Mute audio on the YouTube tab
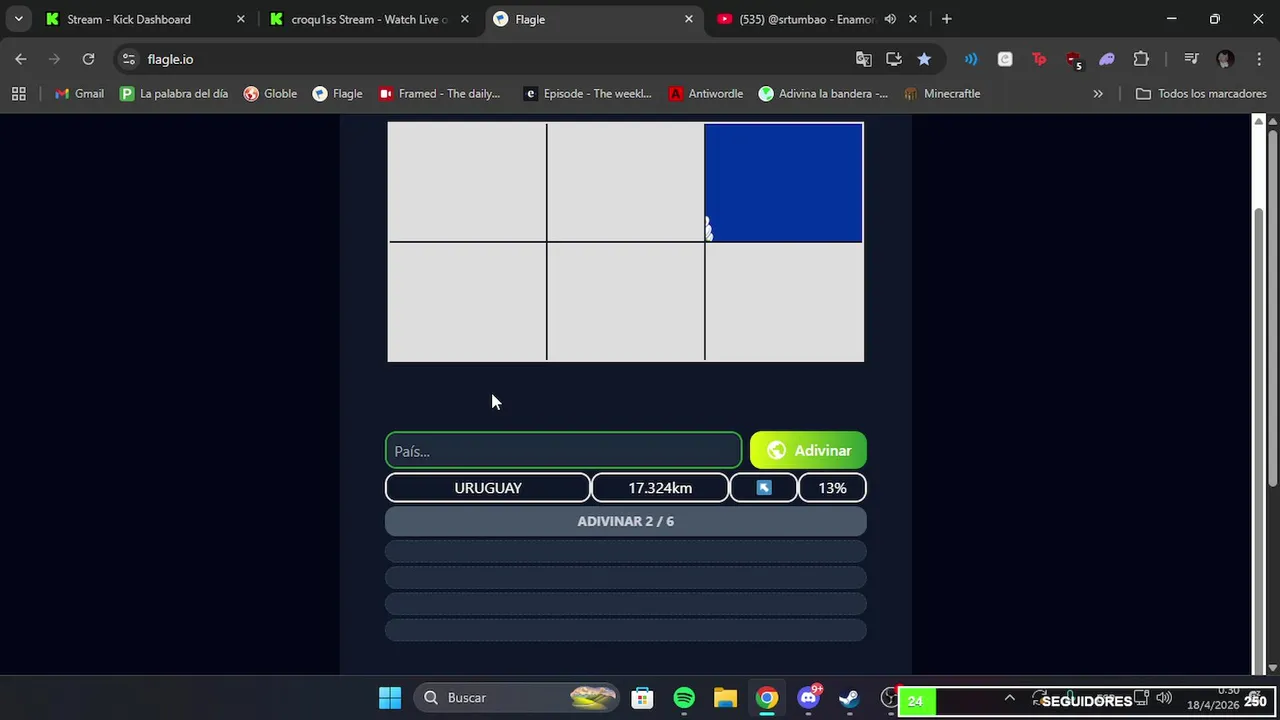This screenshot has height=720, width=1280. pyautogui.click(x=890, y=19)
